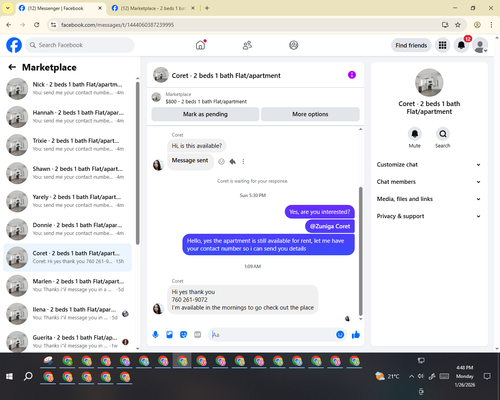This screenshot has height=400, width=500.
Task: Click the chat messages vertical scrollbar
Action: click(360, 251)
